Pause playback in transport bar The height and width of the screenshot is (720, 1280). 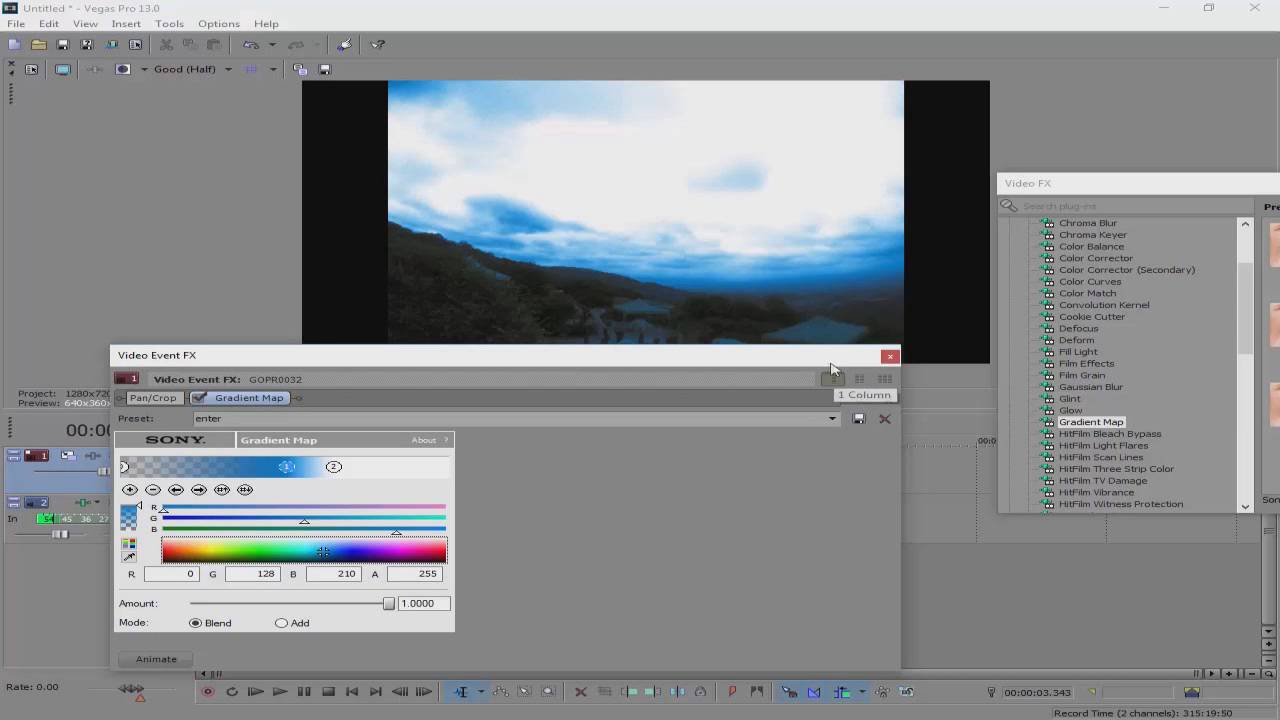pyautogui.click(x=304, y=691)
